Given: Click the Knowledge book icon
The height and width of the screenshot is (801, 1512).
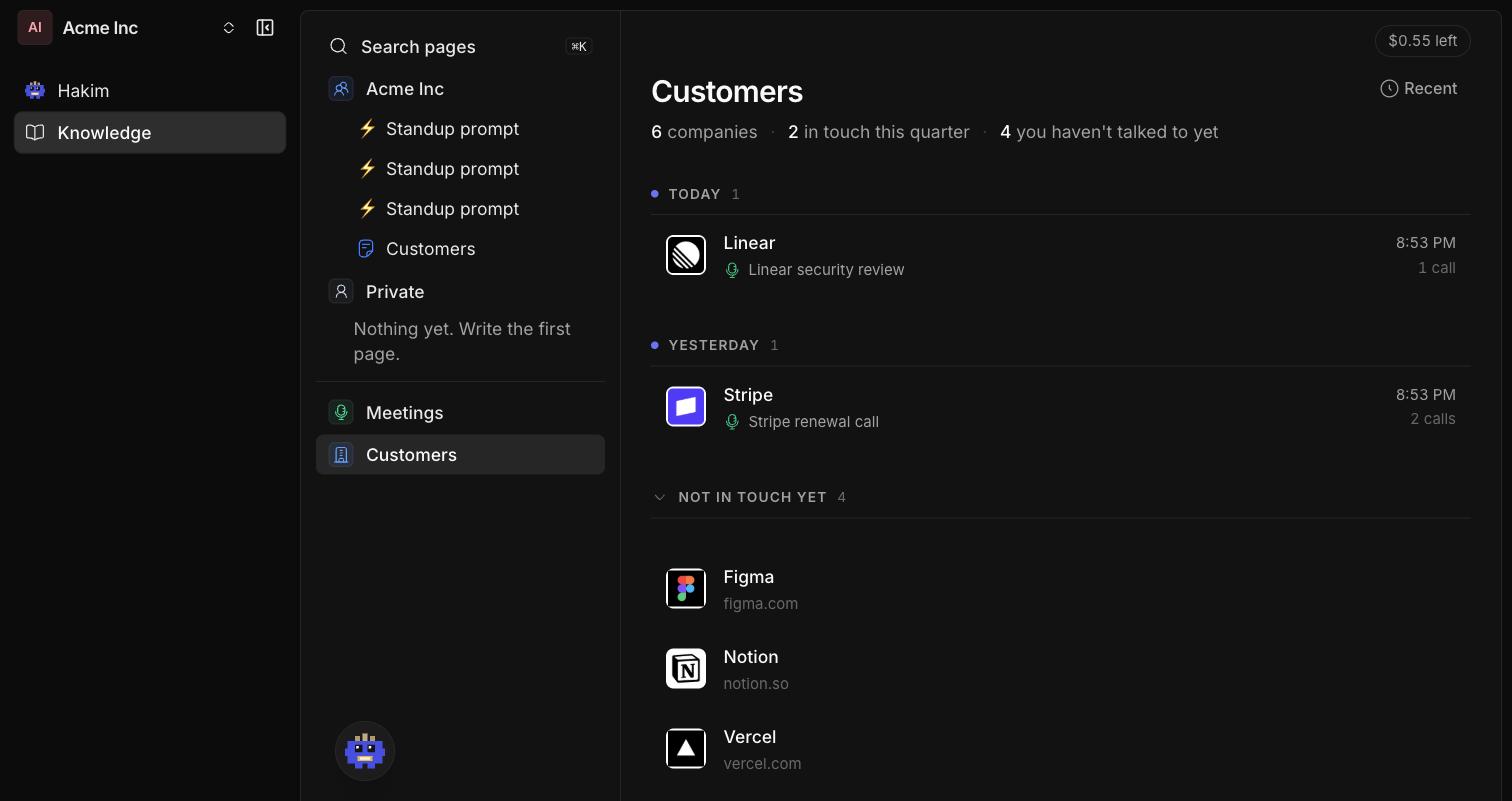Looking at the screenshot, I should [x=35, y=133].
